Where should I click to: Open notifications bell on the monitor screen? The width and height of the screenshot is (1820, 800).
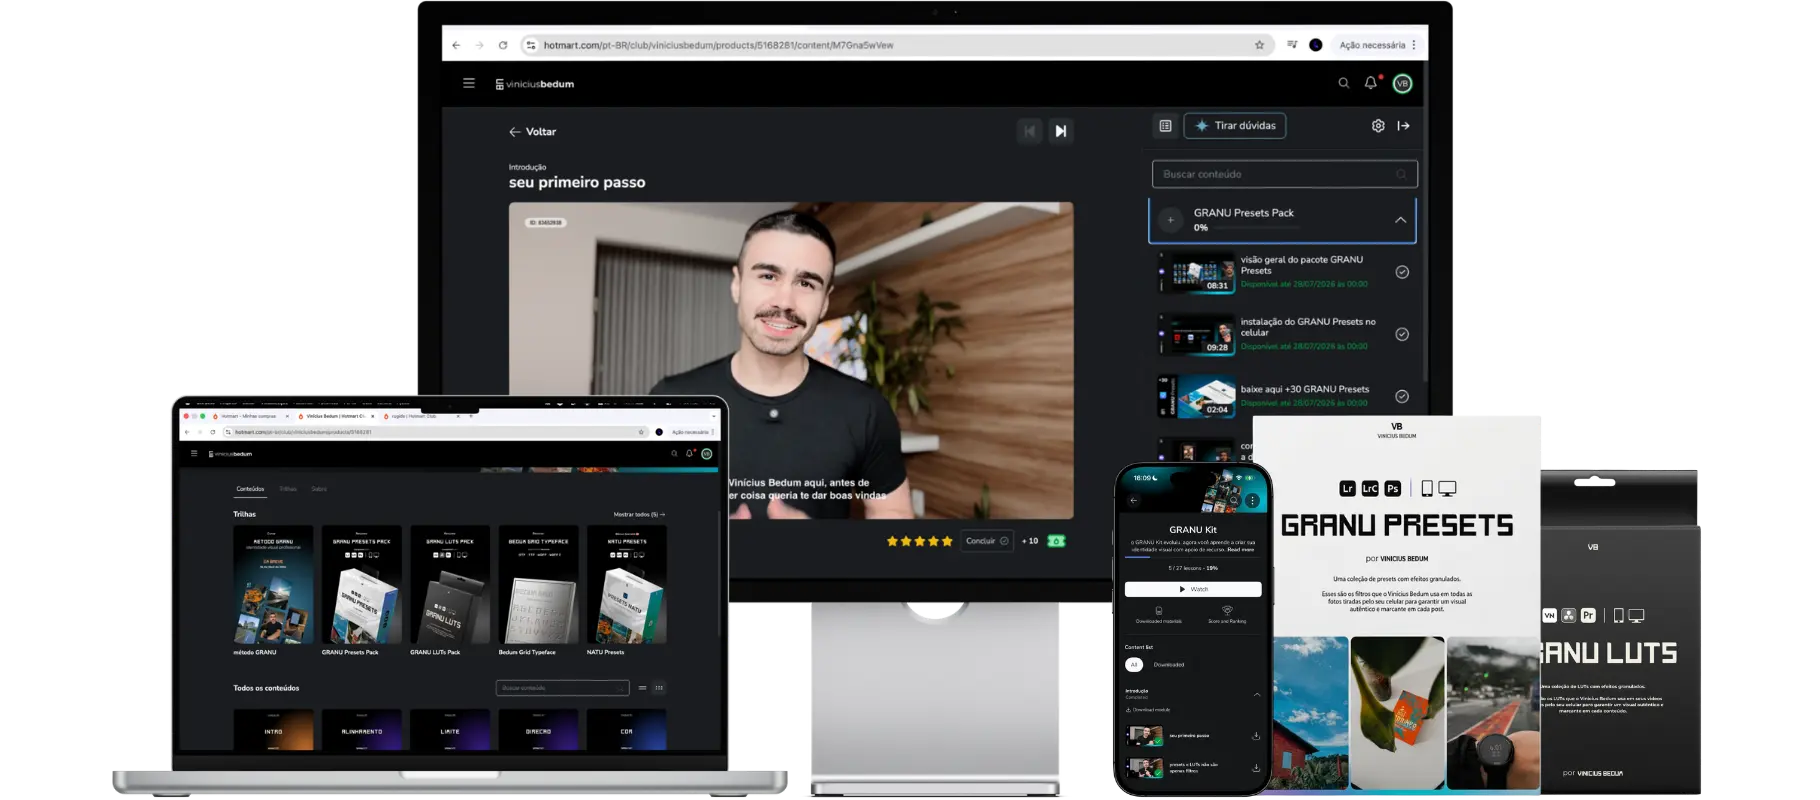[x=1371, y=83]
